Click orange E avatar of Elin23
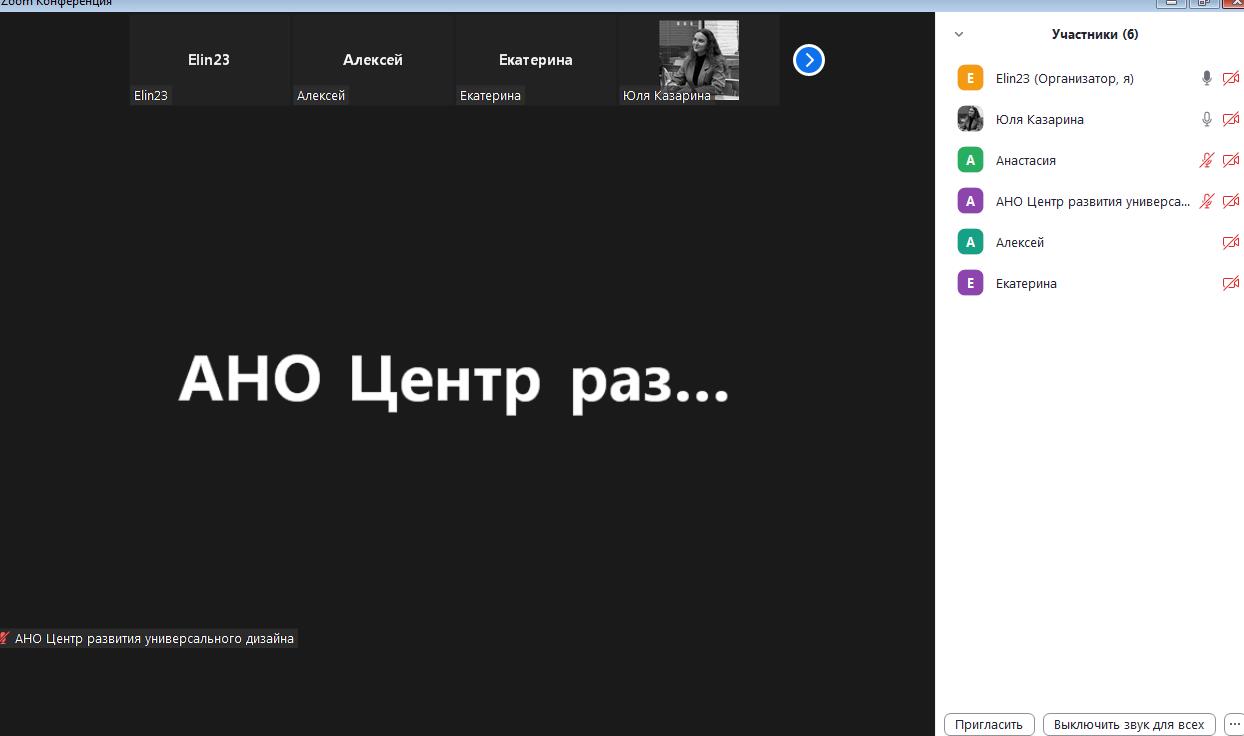Viewport: 1244px width, 736px height. (x=970, y=78)
